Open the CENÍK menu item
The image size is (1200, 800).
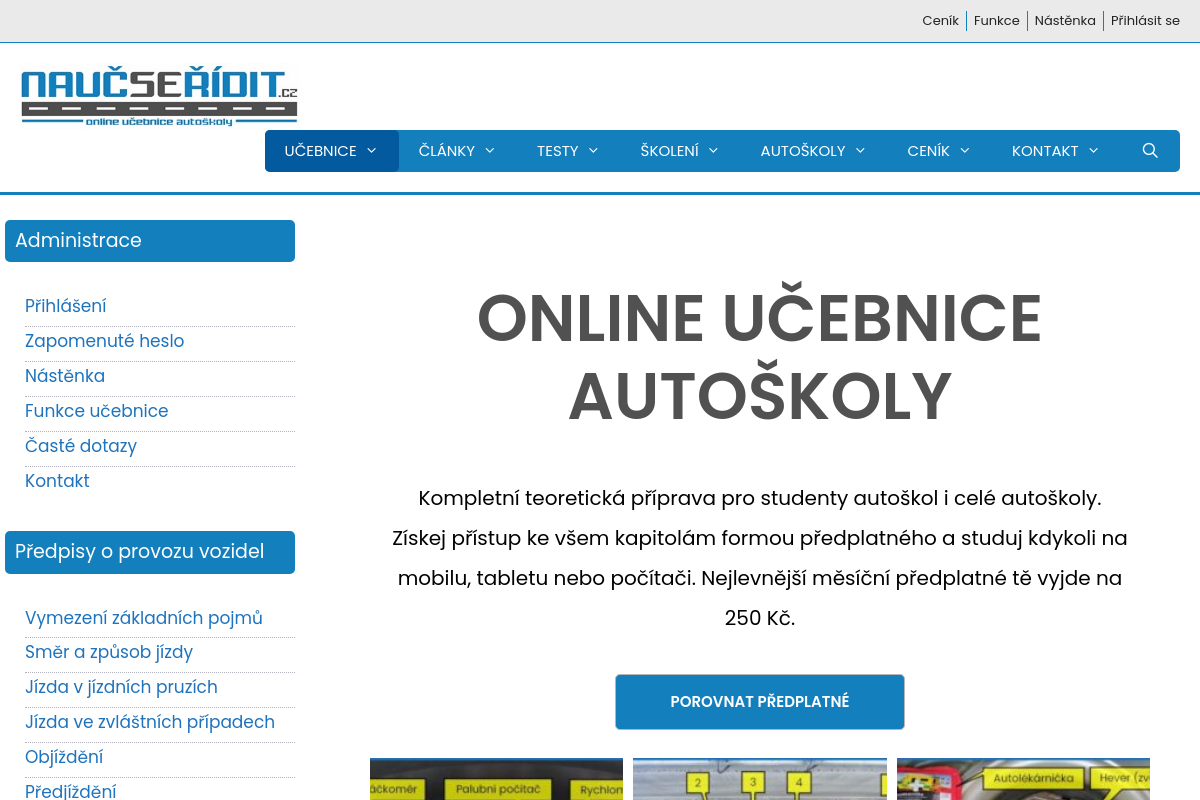pos(929,150)
